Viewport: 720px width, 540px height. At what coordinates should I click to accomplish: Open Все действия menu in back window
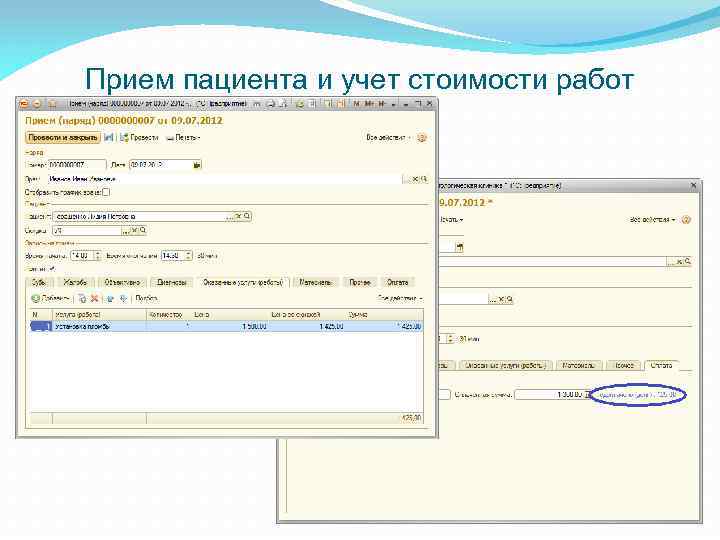(x=652, y=220)
